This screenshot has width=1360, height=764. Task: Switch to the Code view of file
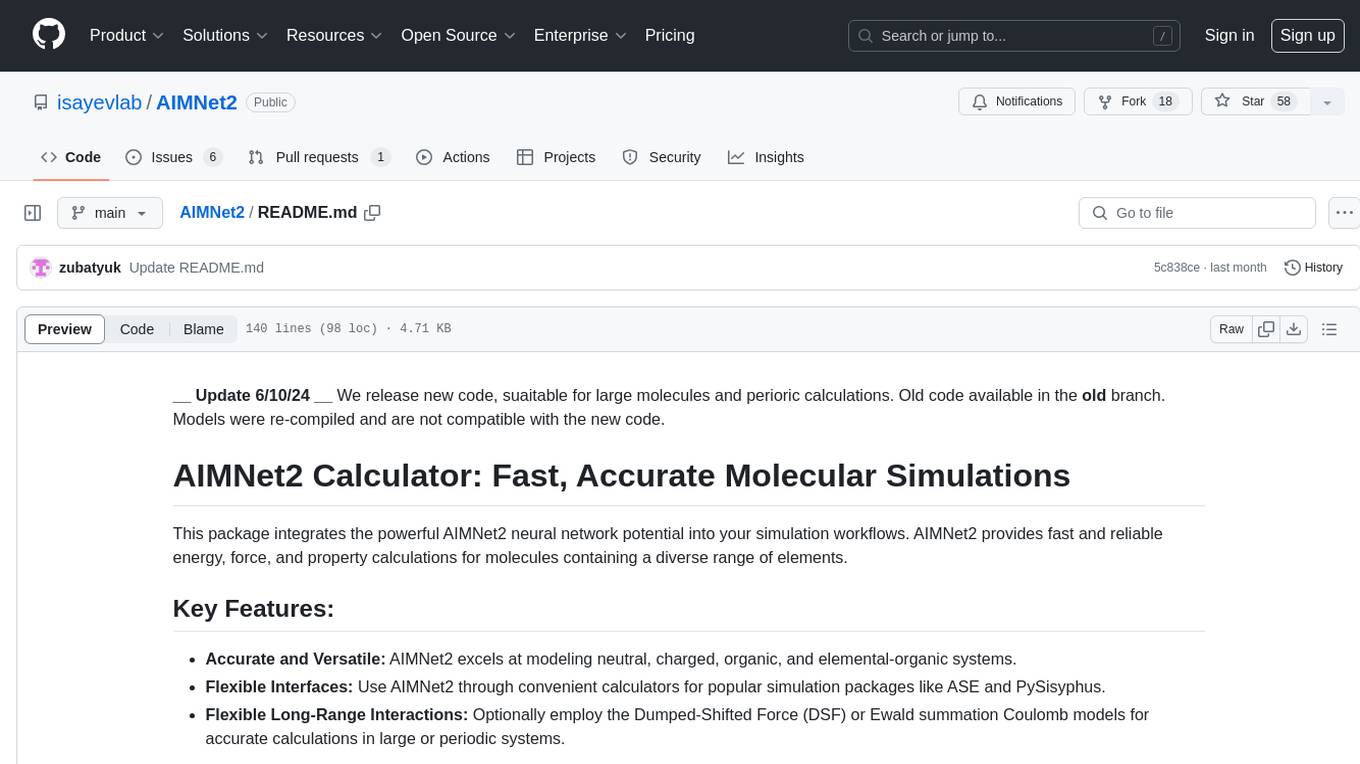[137, 329]
